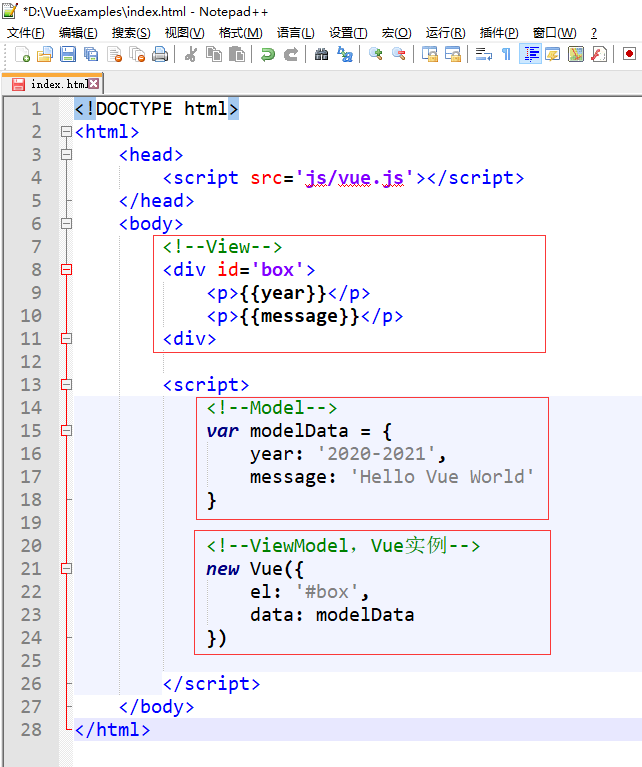
Task: Collapse the script fold on line 13
Action: 67,384
